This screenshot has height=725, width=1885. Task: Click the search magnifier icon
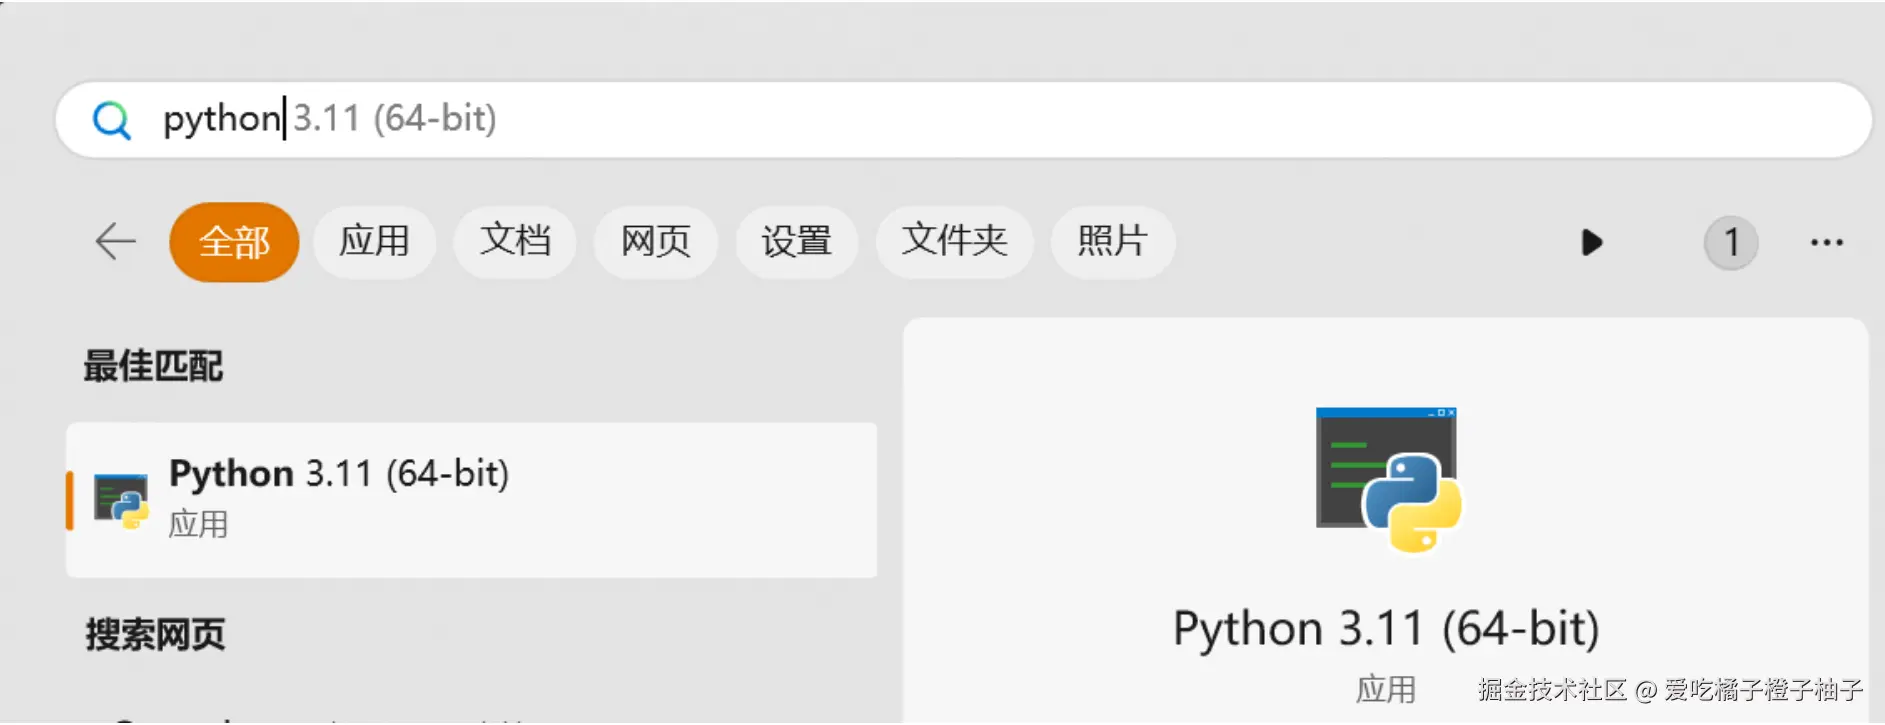tap(112, 119)
